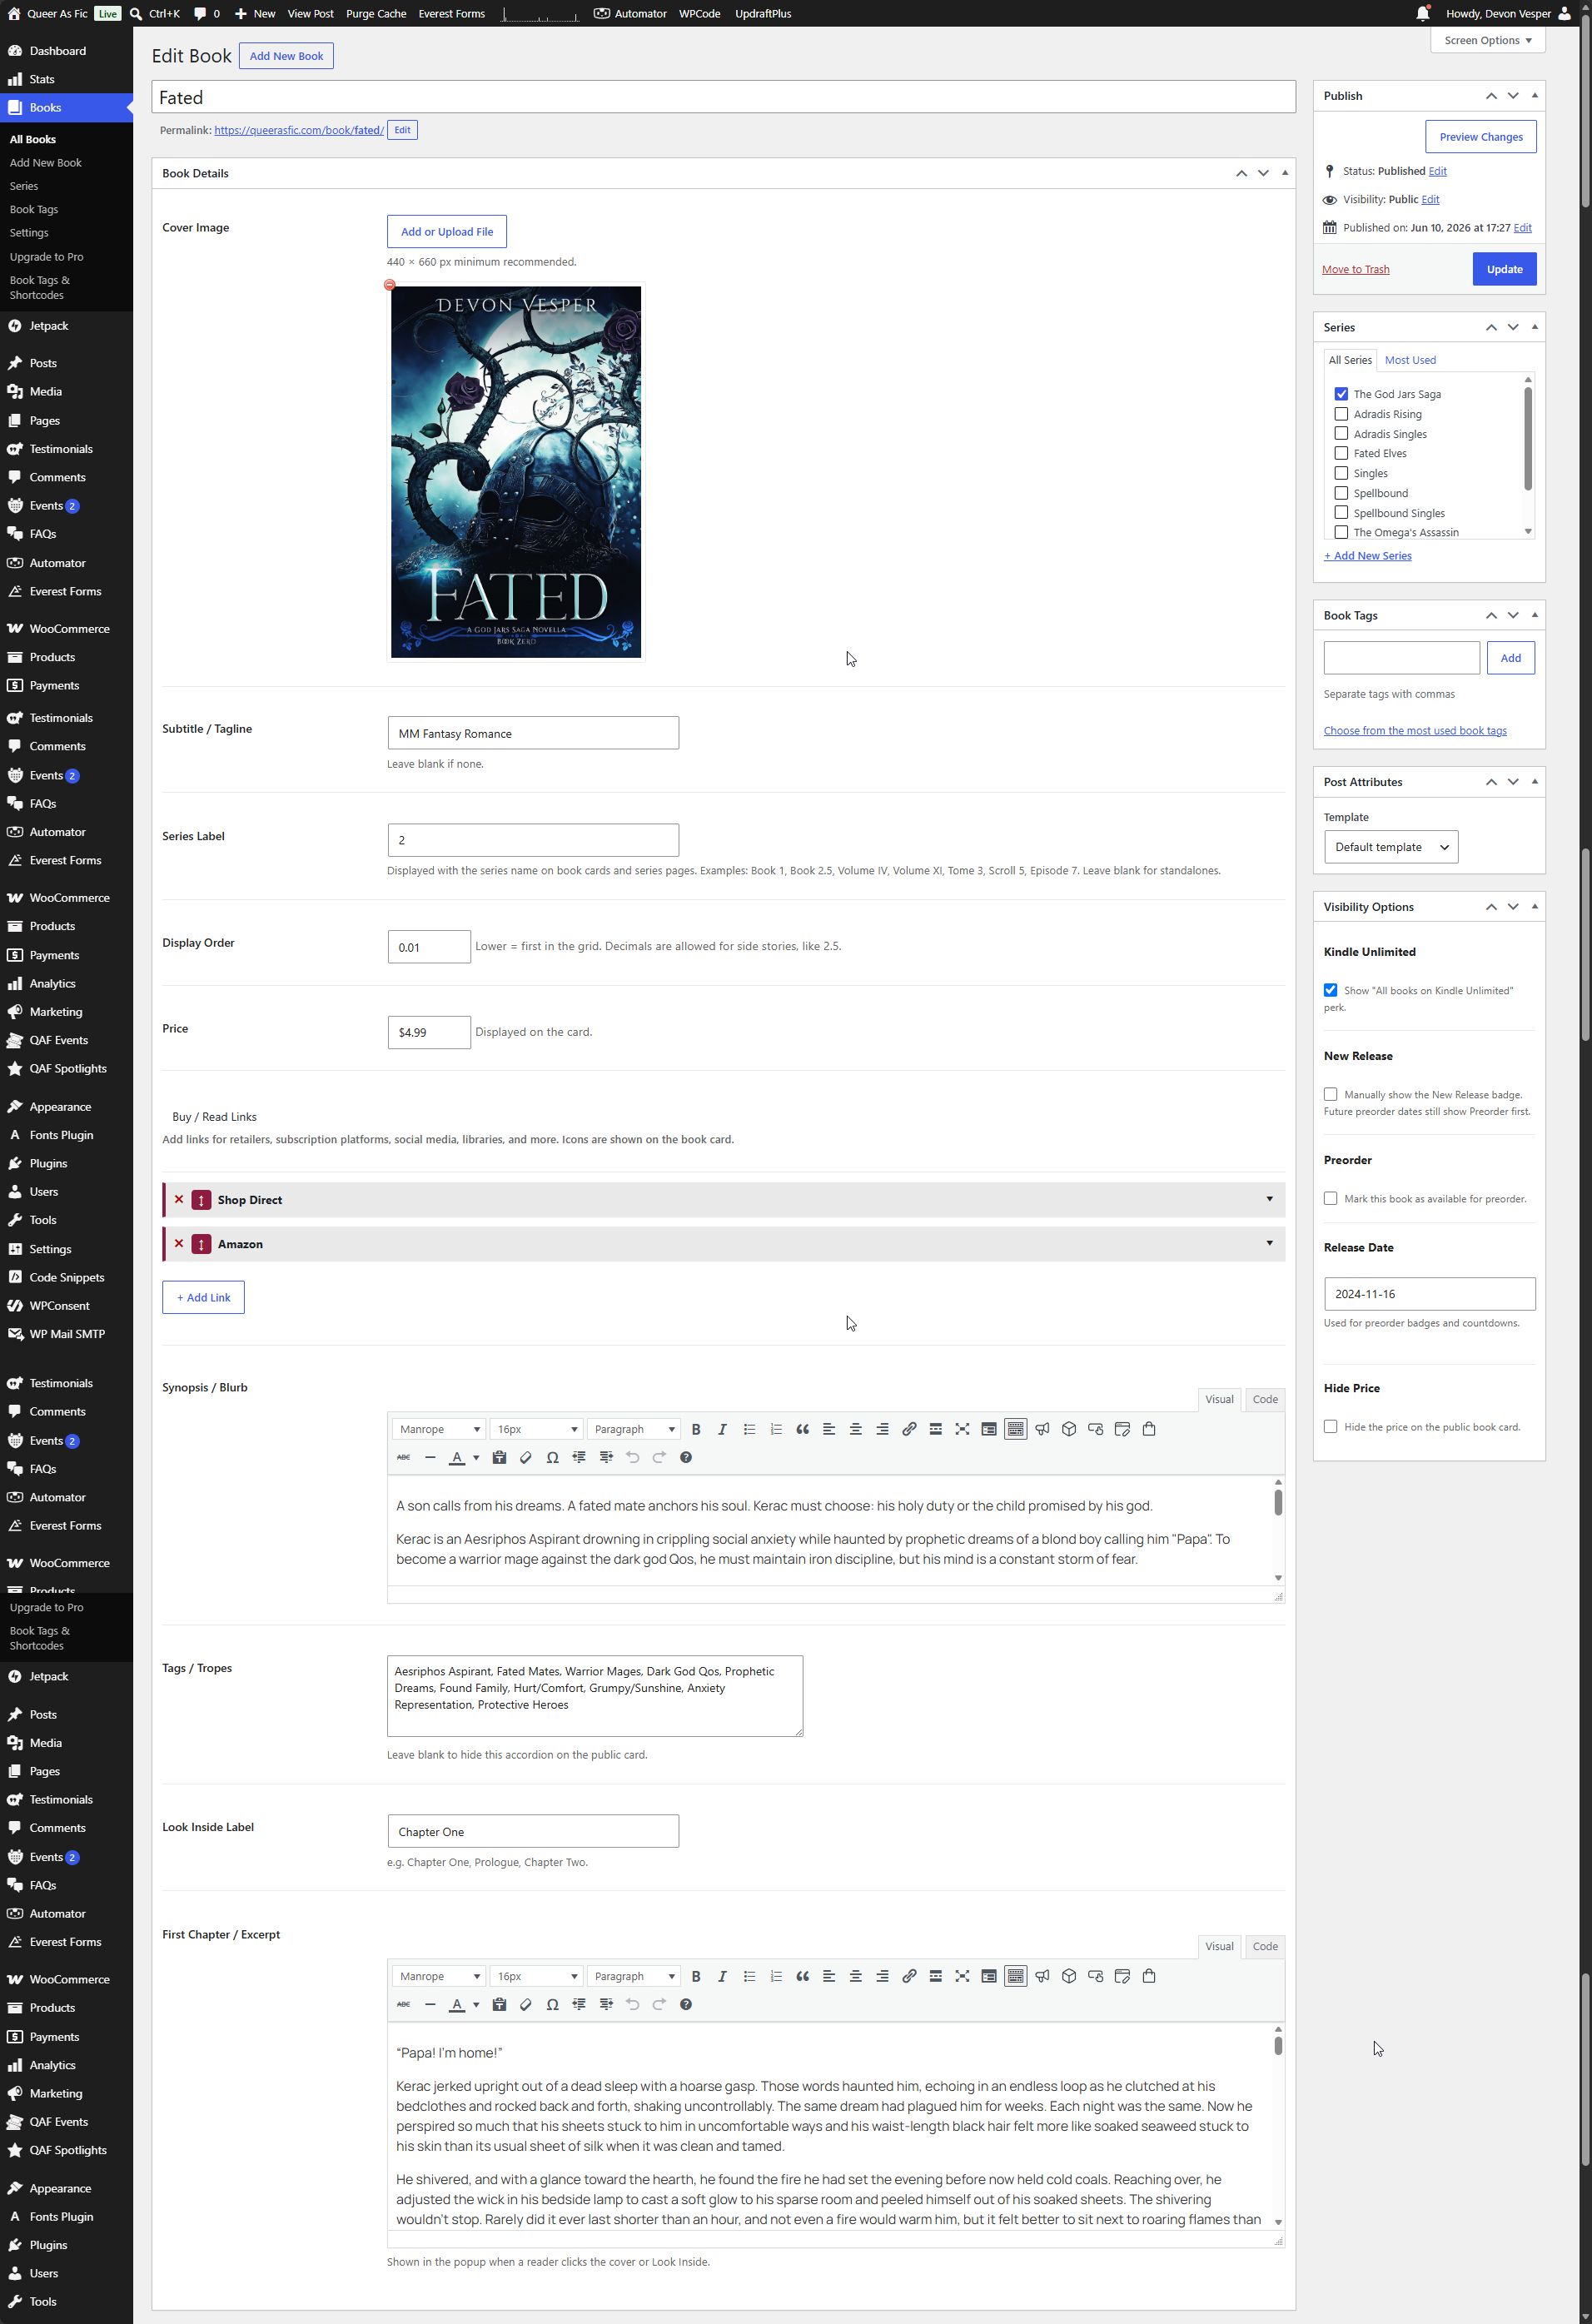Toggle paste as text in Synopsis editor

(x=499, y=1457)
